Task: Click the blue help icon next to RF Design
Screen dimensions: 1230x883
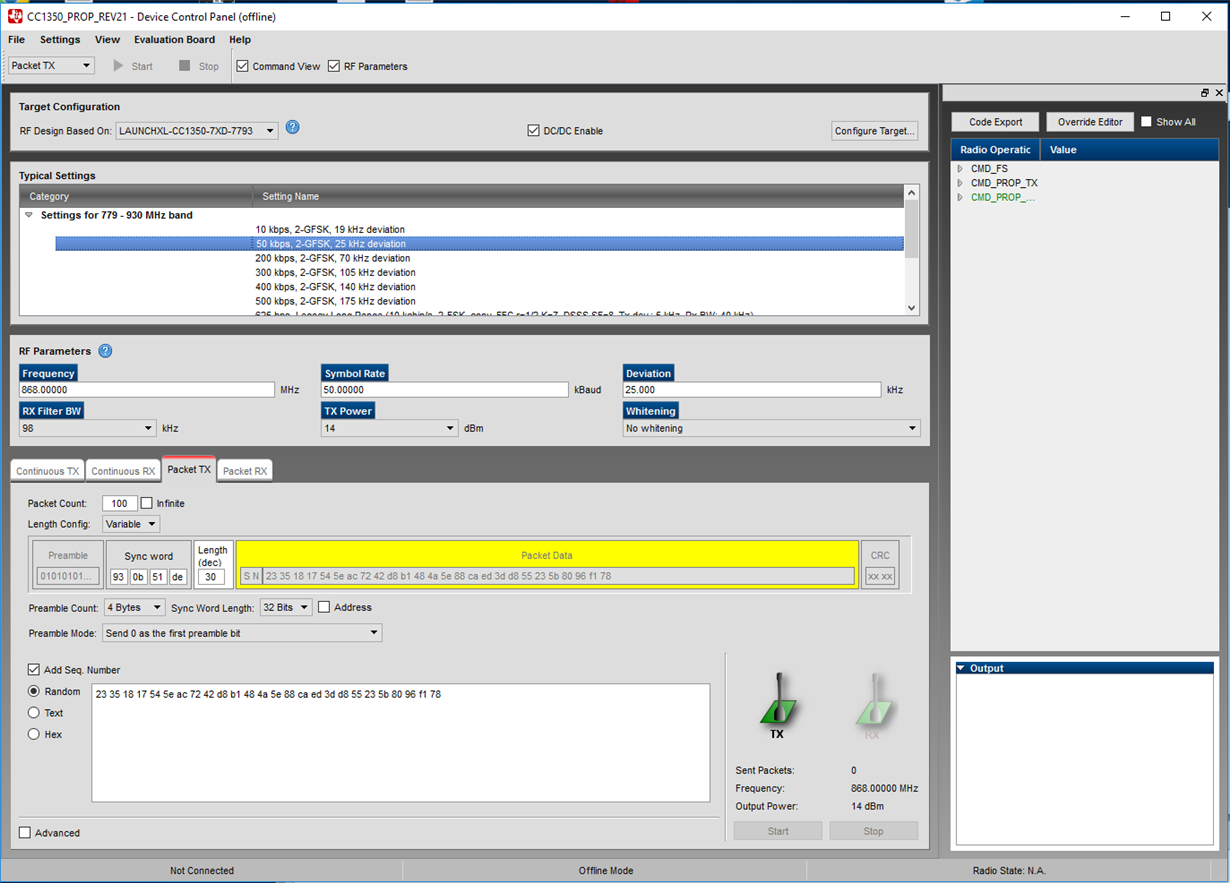Action: point(292,127)
